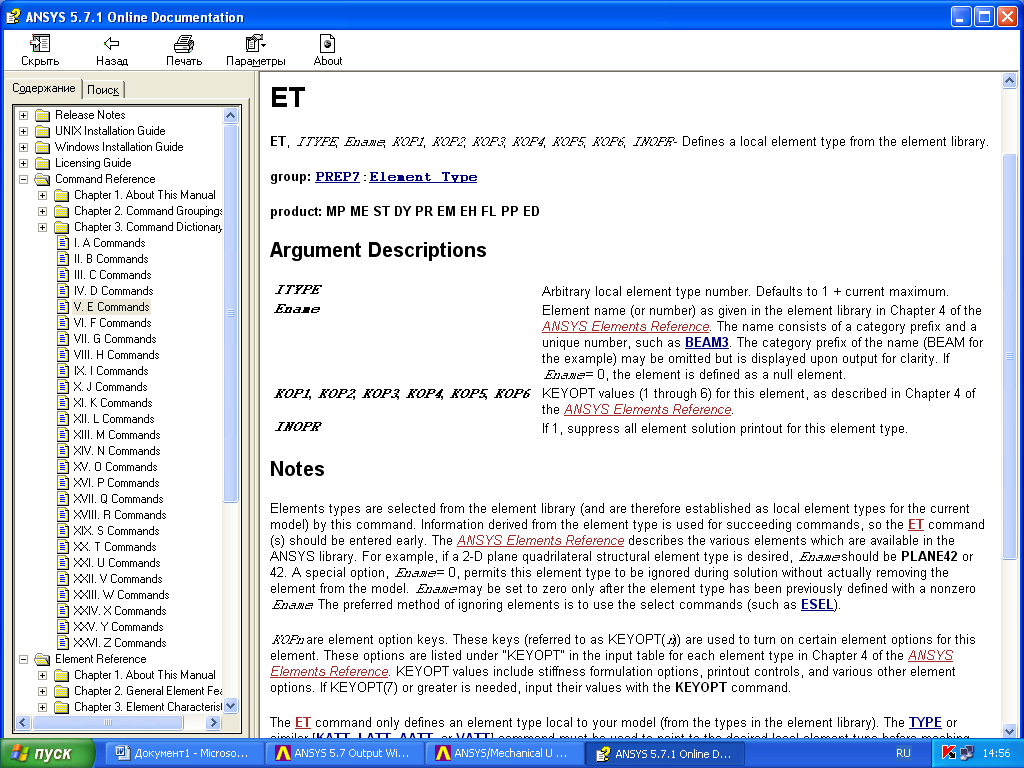Click the open Command Reference folder icon
Screen dimensions: 1024x768
(x=42, y=179)
